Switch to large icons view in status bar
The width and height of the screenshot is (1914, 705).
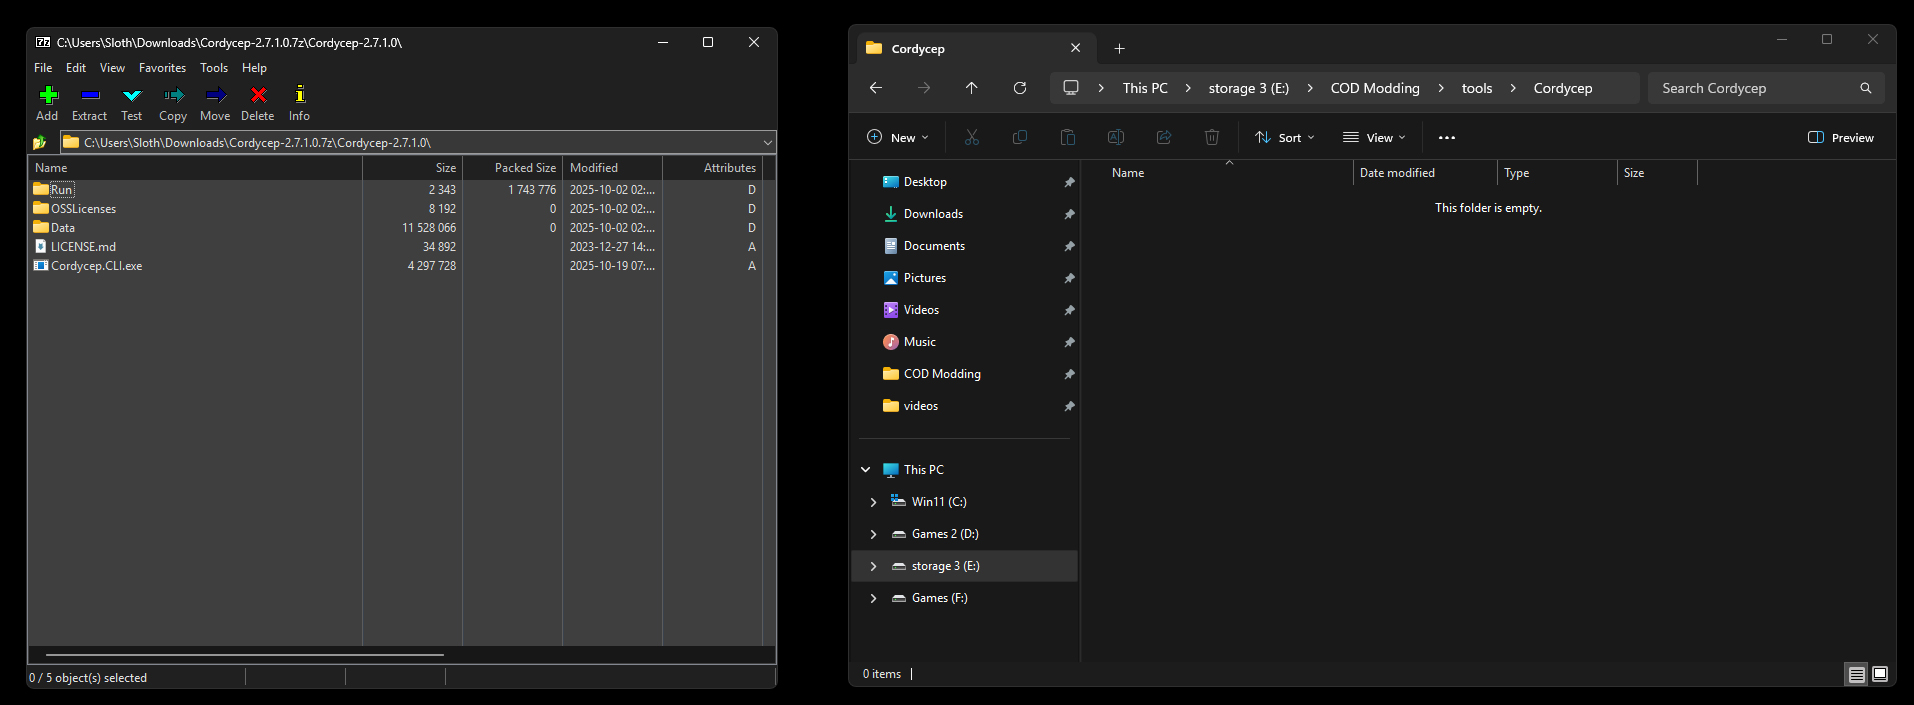coord(1880,674)
